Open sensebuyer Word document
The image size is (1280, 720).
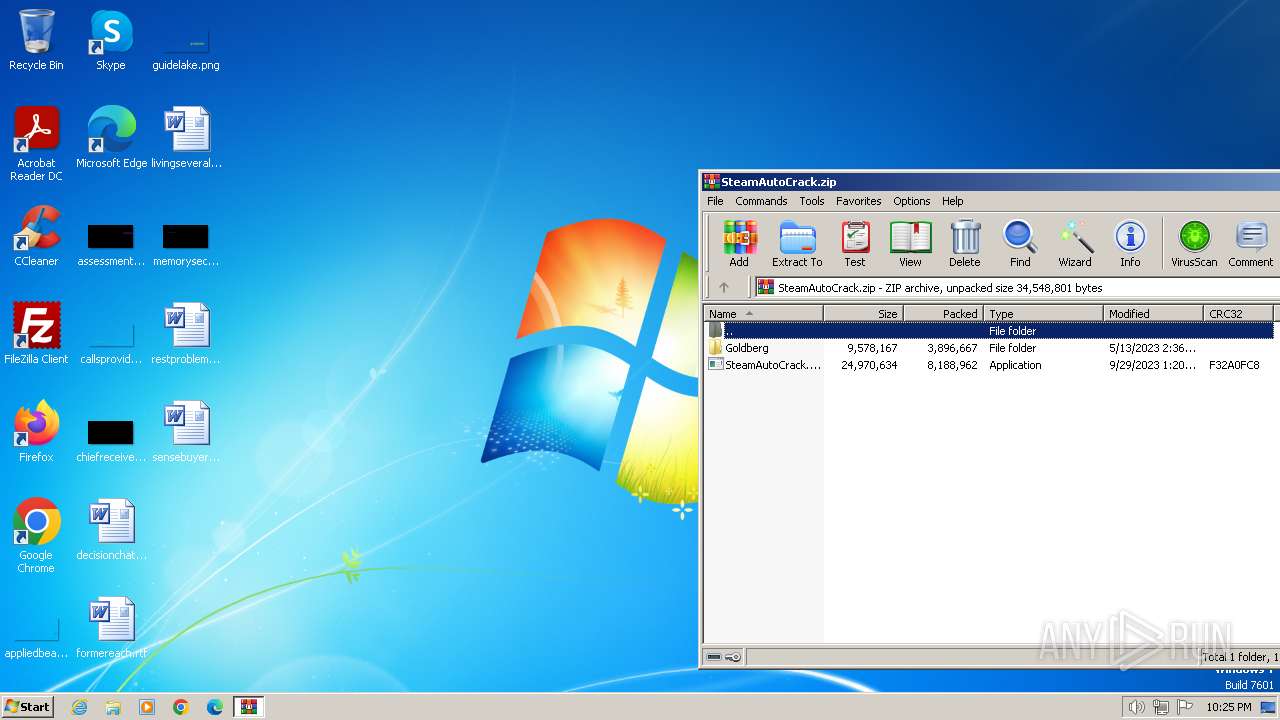pyautogui.click(x=186, y=432)
